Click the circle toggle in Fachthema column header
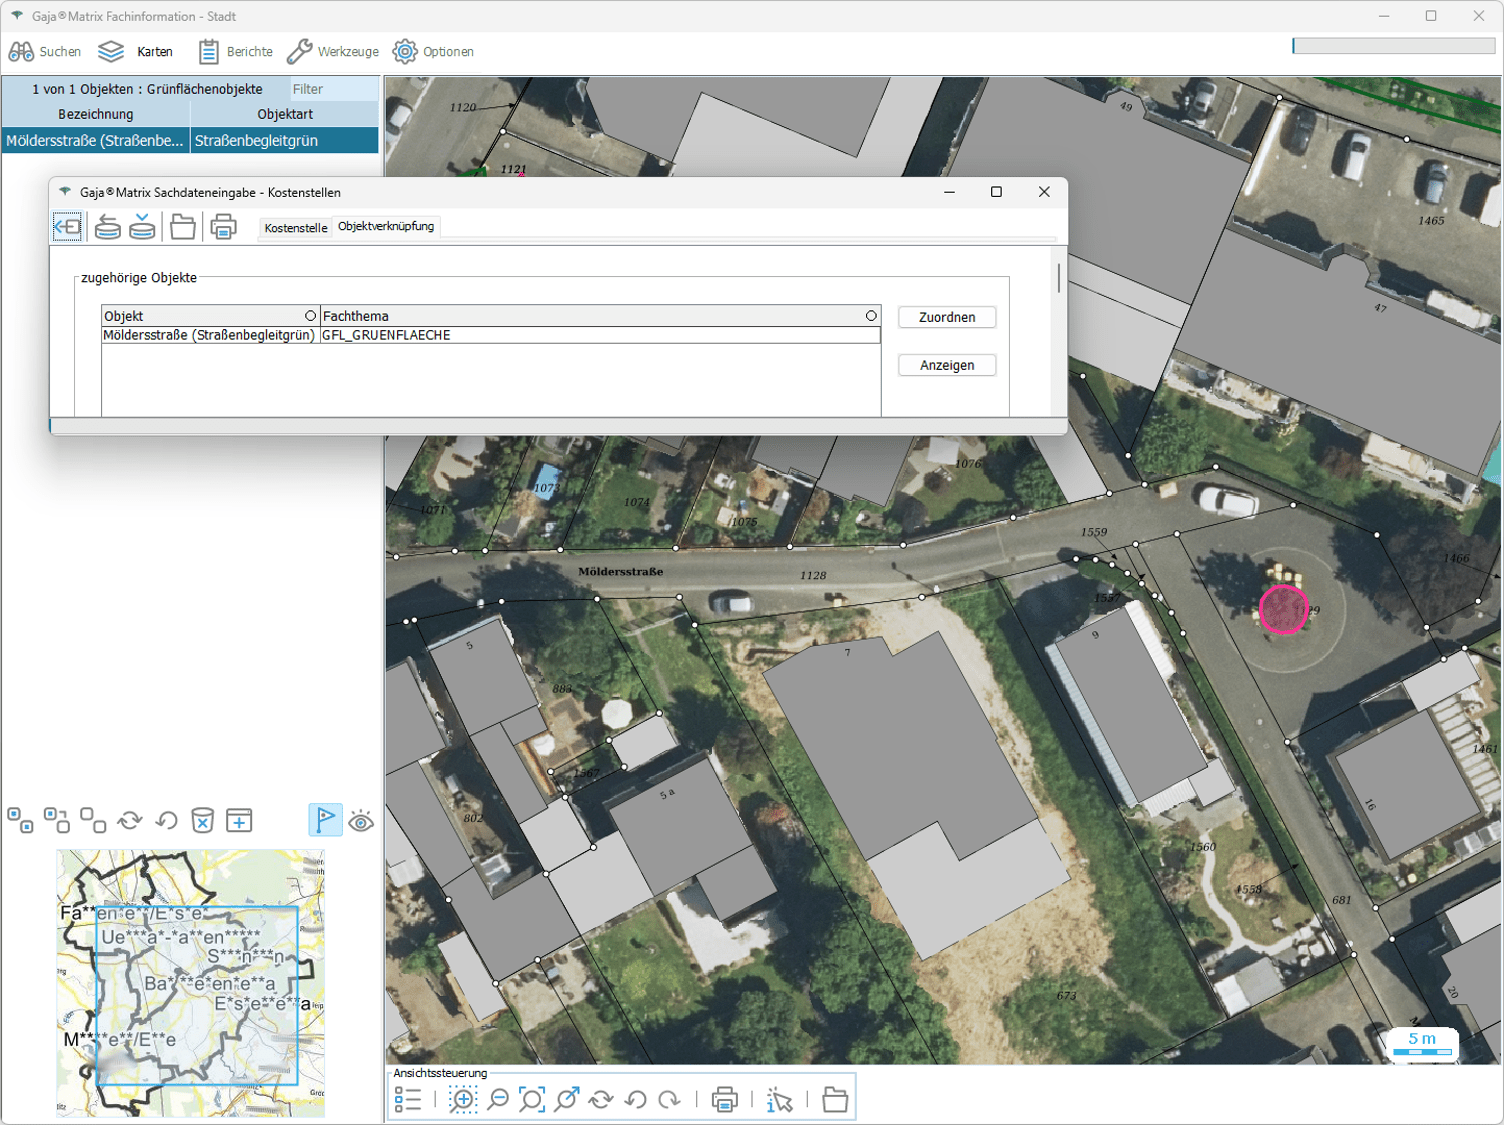The width and height of the screenshot is (1504, 1125). 871,316
